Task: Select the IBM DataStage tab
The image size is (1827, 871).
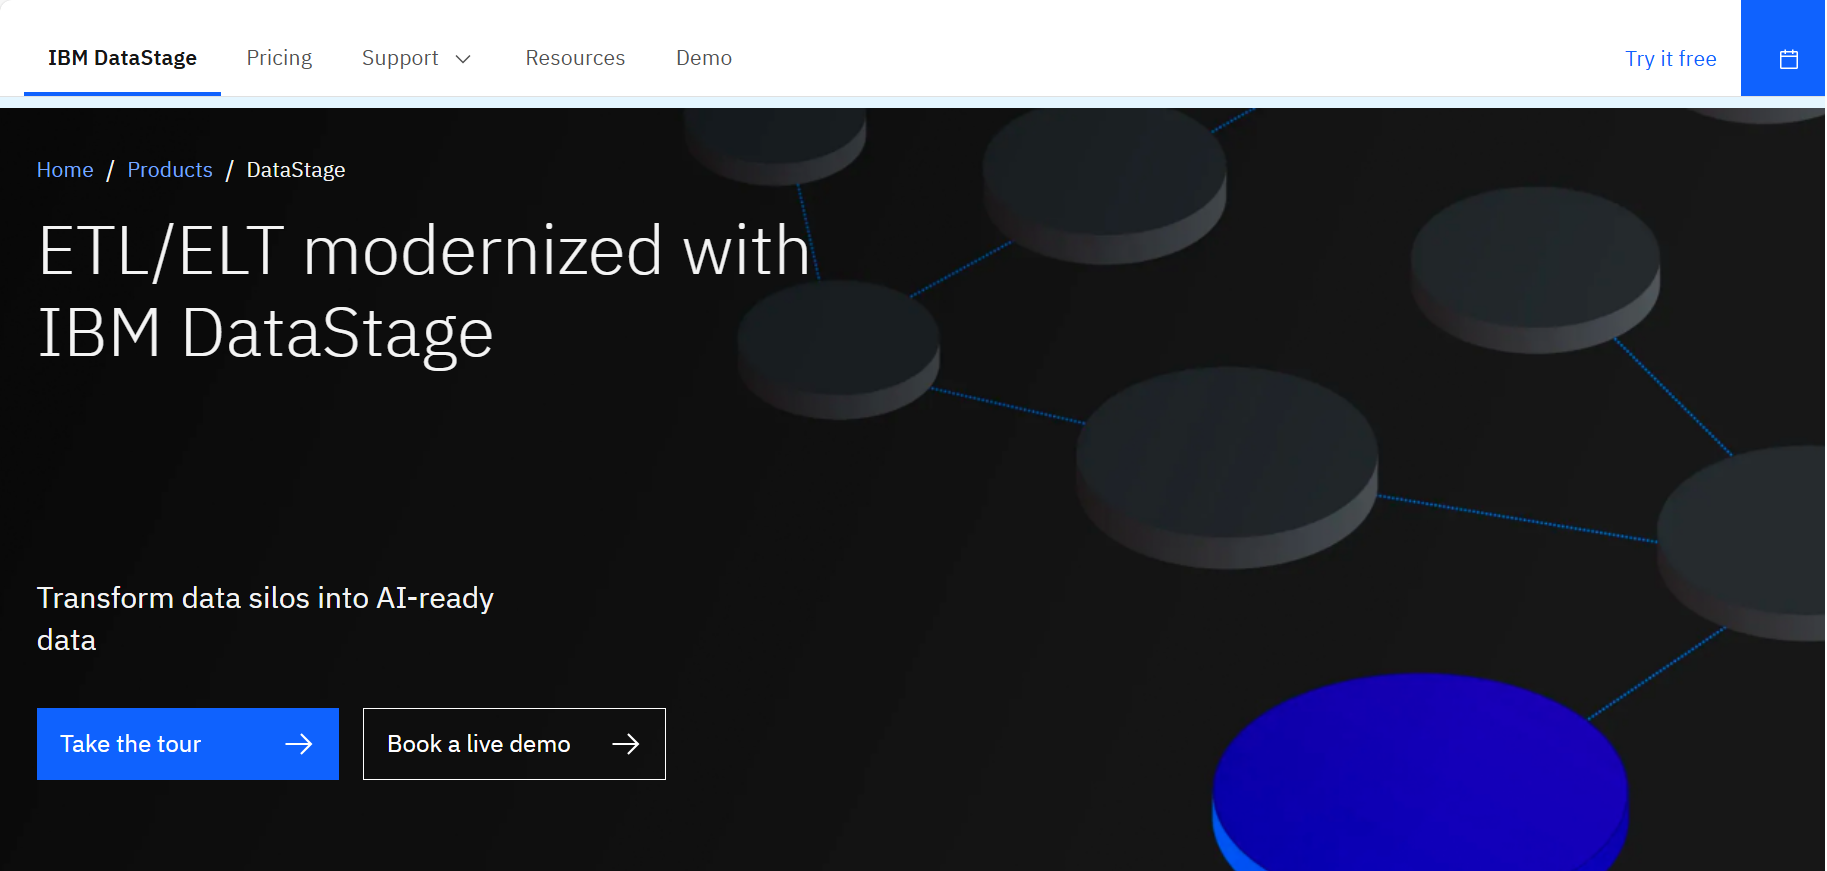Action: click(122, 58)
